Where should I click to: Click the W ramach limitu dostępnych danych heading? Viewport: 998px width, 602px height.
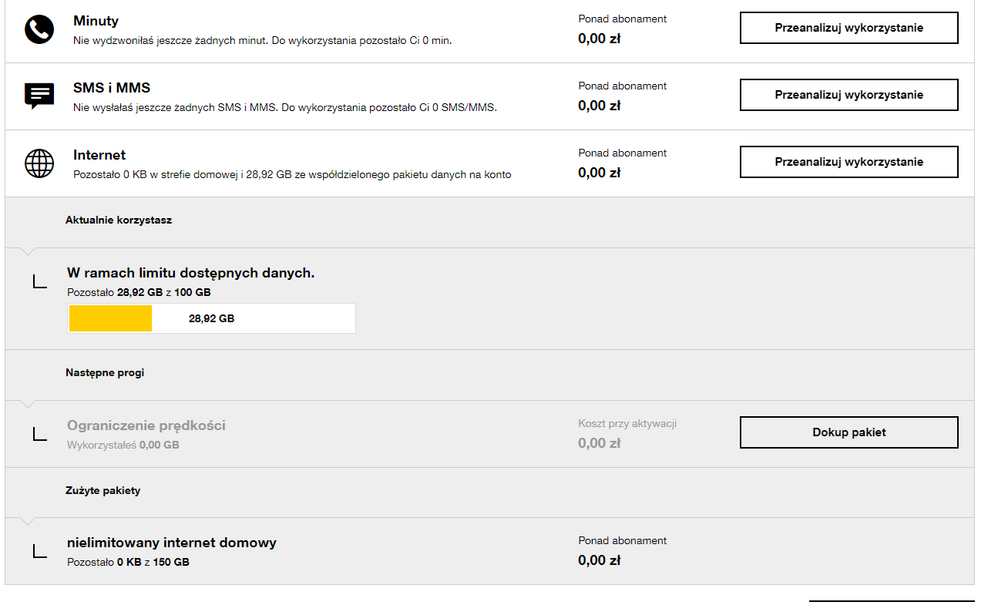click(190, 272)
